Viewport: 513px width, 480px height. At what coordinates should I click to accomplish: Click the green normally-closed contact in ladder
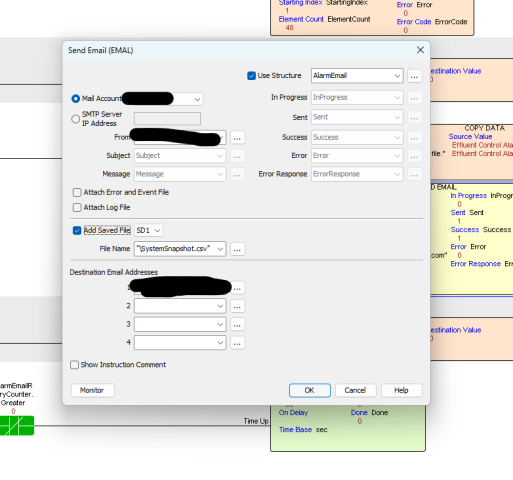[17, 425]
